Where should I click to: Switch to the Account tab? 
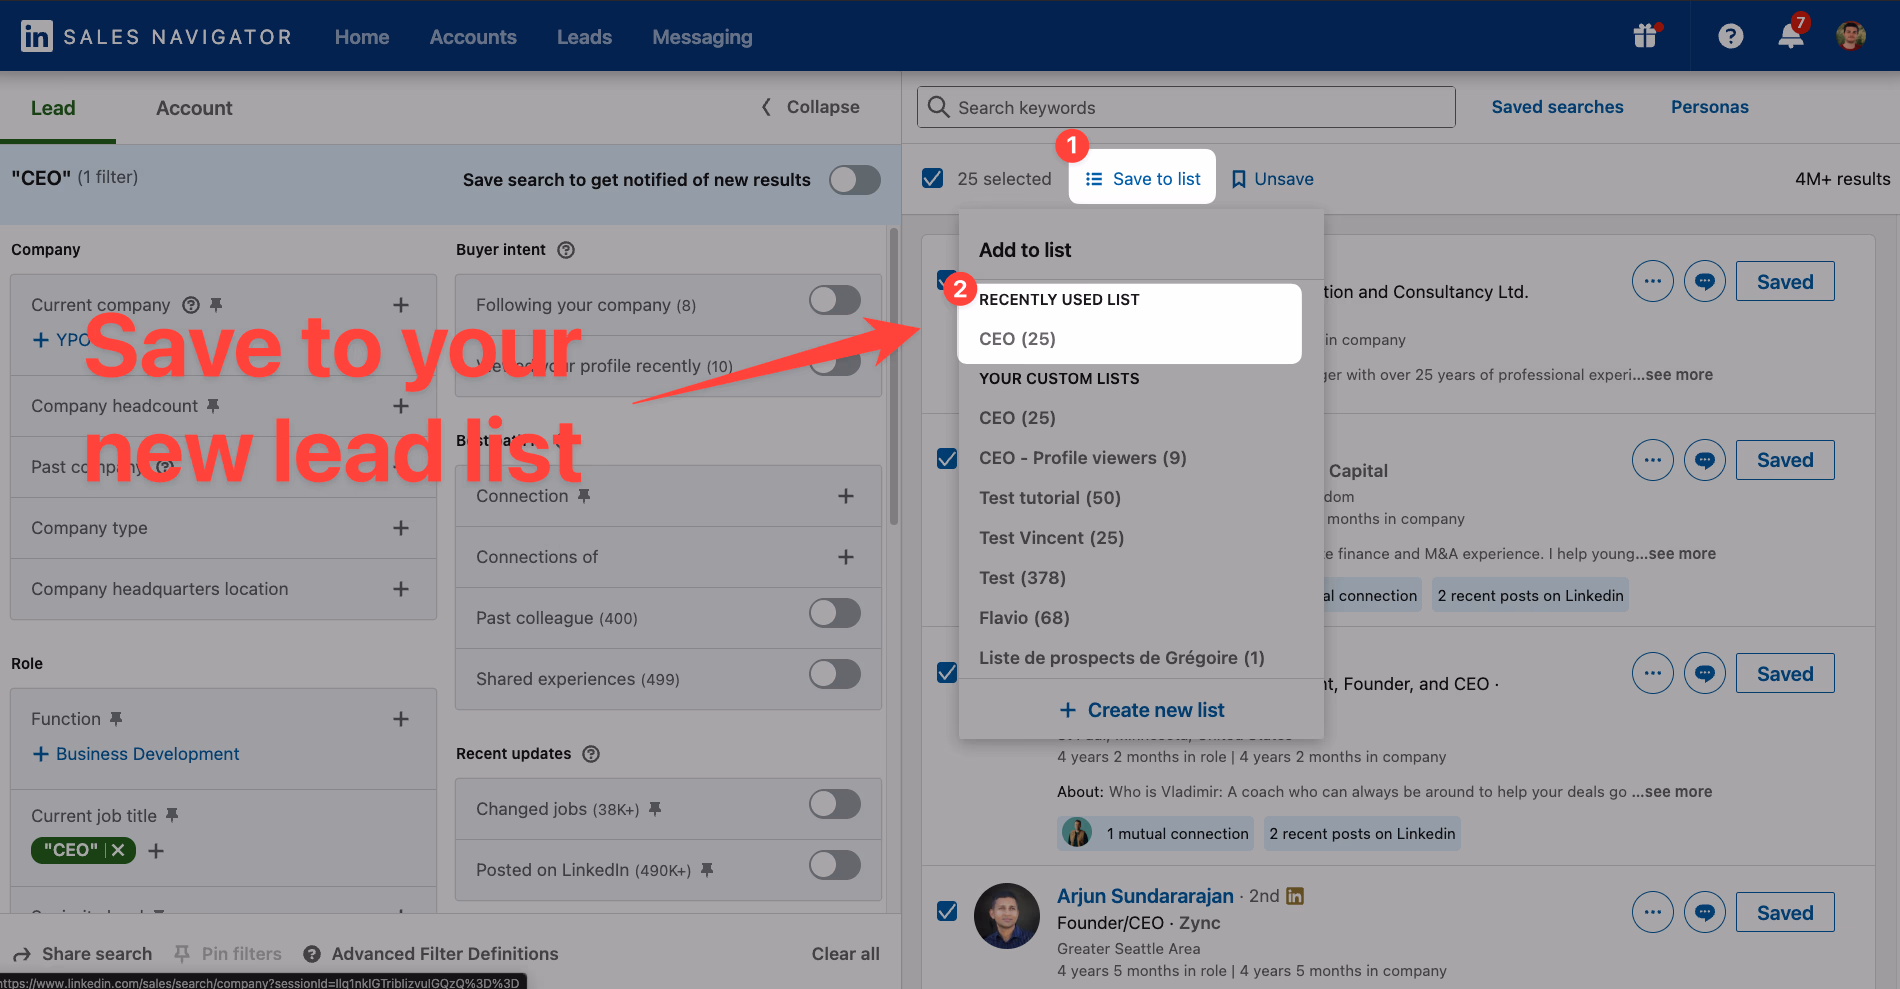coord(194,108)
